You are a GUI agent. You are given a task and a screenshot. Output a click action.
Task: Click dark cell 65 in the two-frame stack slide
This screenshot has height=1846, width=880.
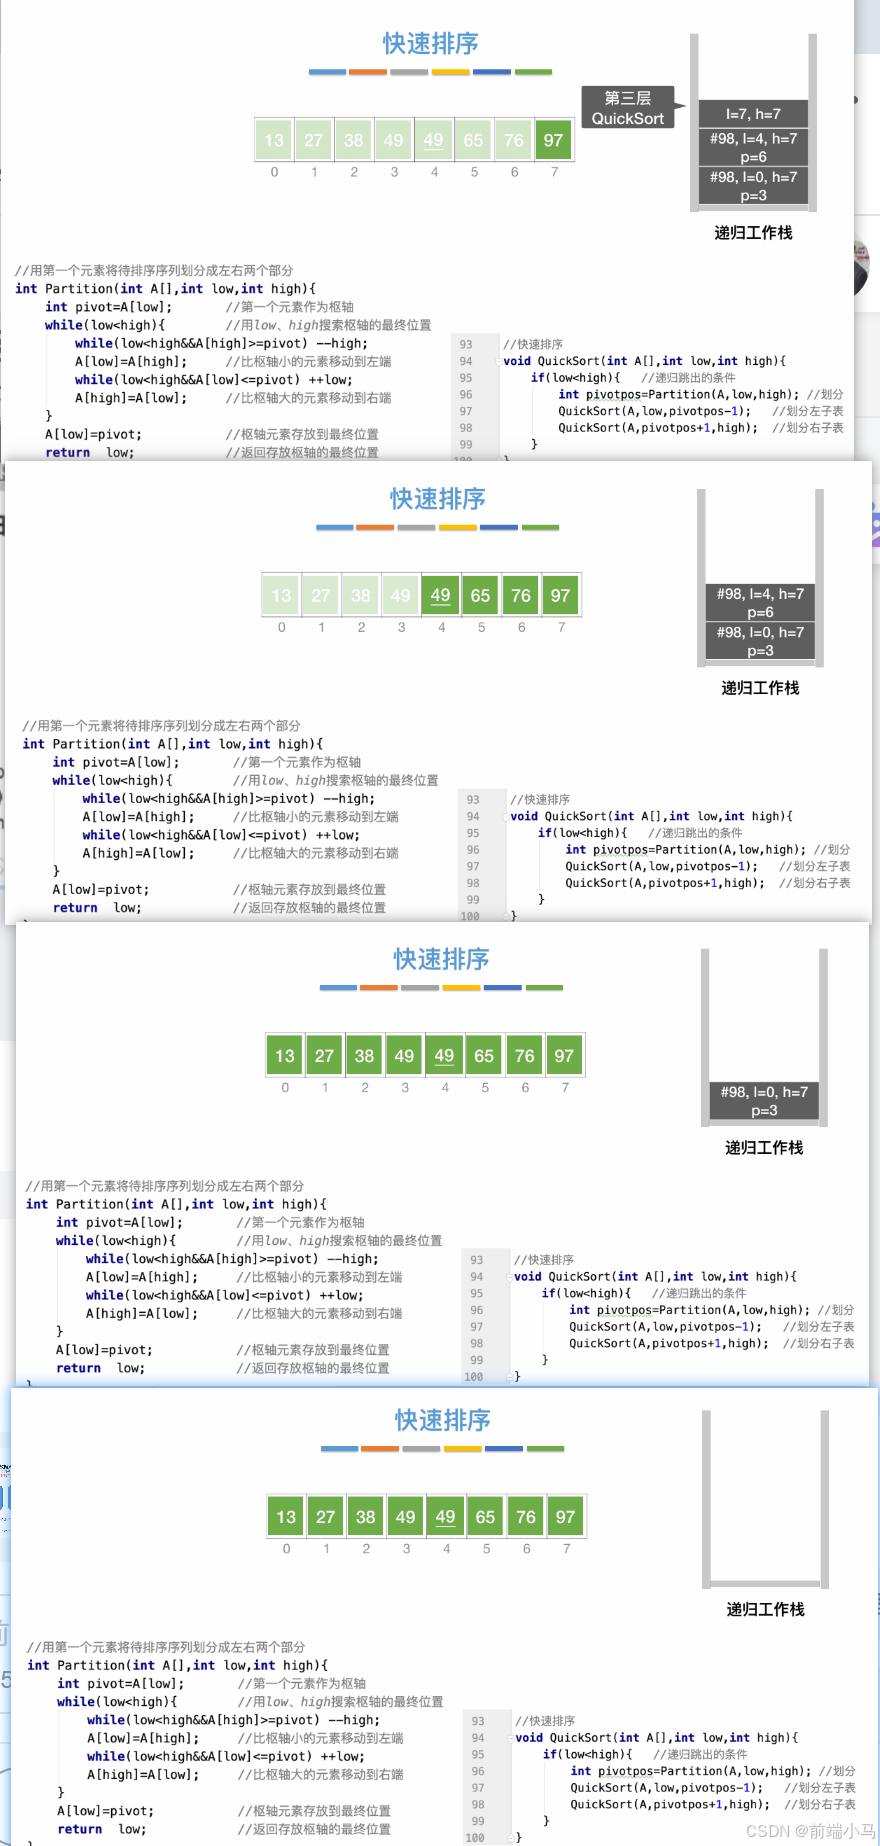[481, 595]
